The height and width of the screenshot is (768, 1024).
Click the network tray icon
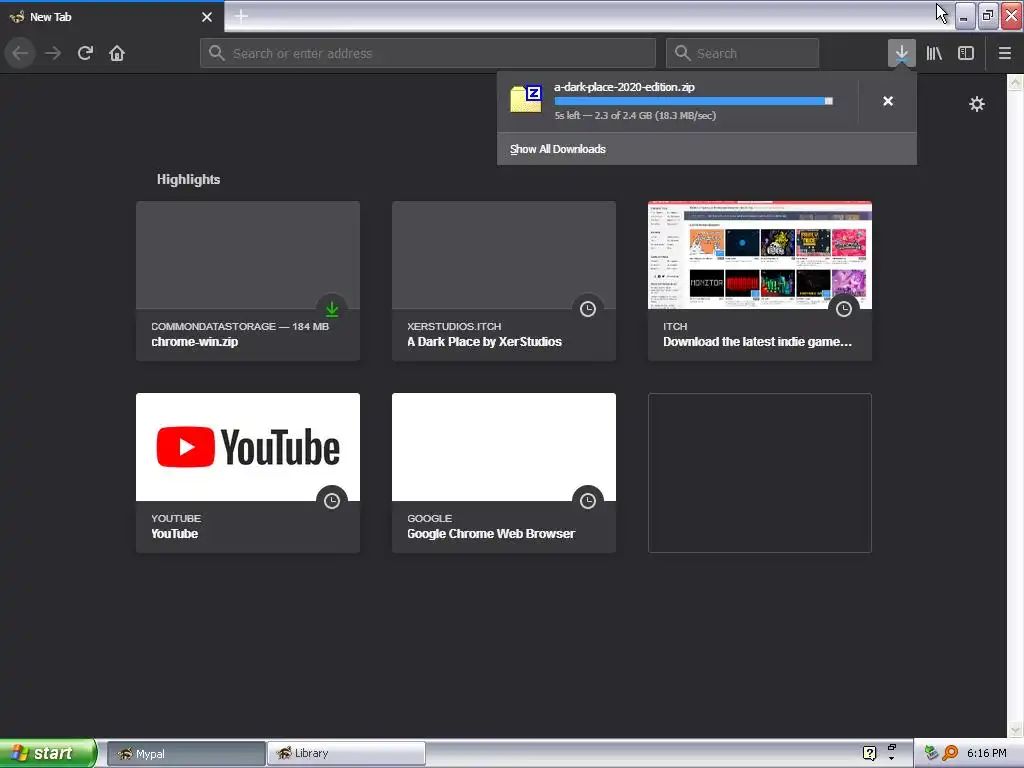(x=931, y=753)
